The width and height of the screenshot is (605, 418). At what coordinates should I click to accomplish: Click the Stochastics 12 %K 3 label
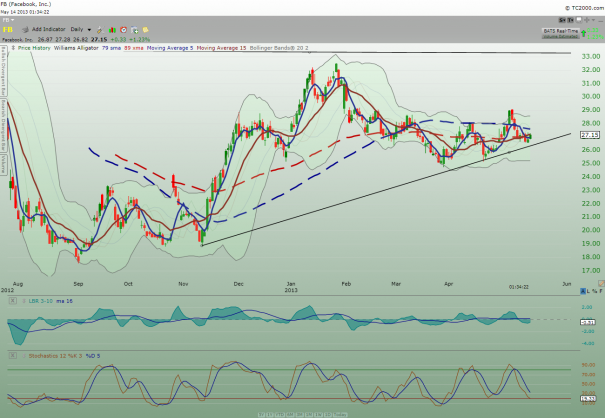(x=55, y=356)
